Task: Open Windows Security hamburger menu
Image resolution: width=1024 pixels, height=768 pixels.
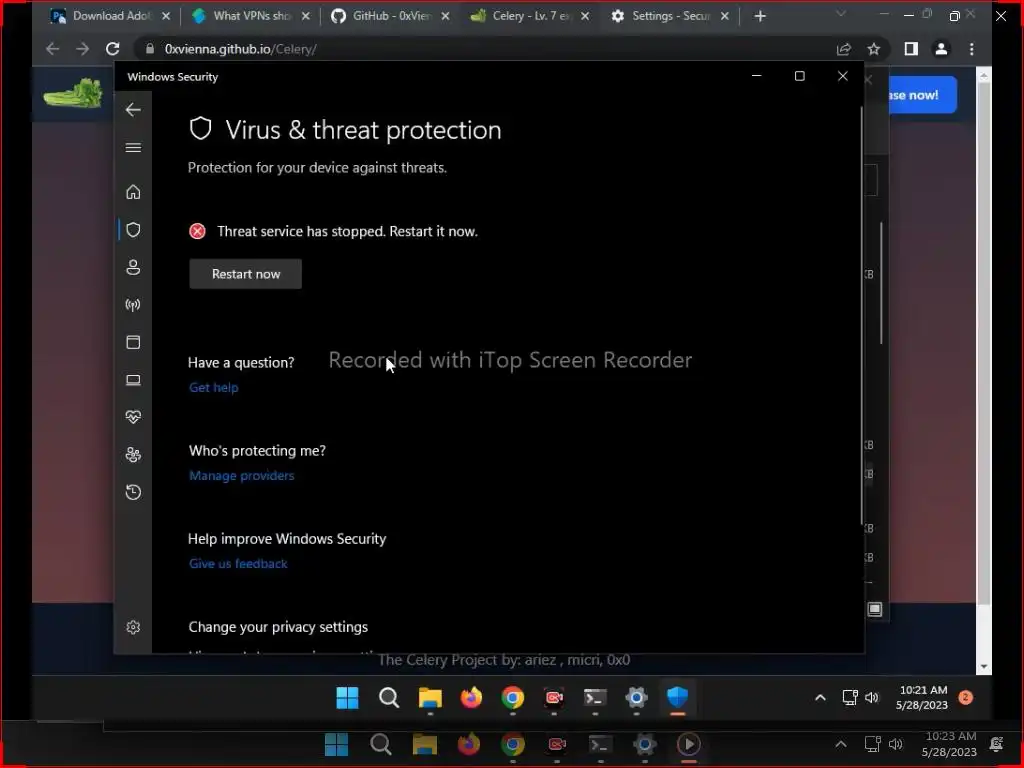Action: [x=133, y=148]
